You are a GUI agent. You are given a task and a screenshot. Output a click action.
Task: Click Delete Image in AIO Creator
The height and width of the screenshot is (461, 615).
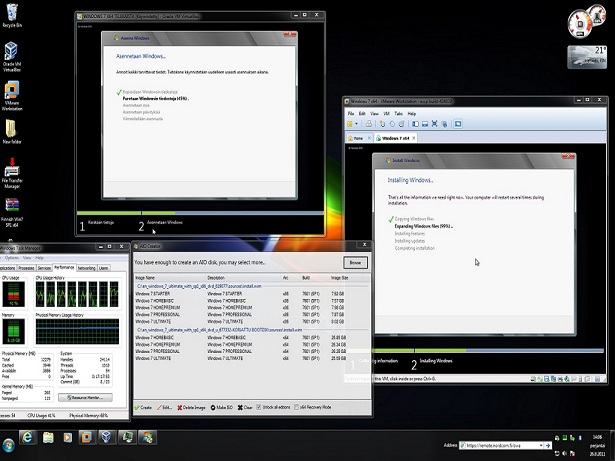(191, 408)
